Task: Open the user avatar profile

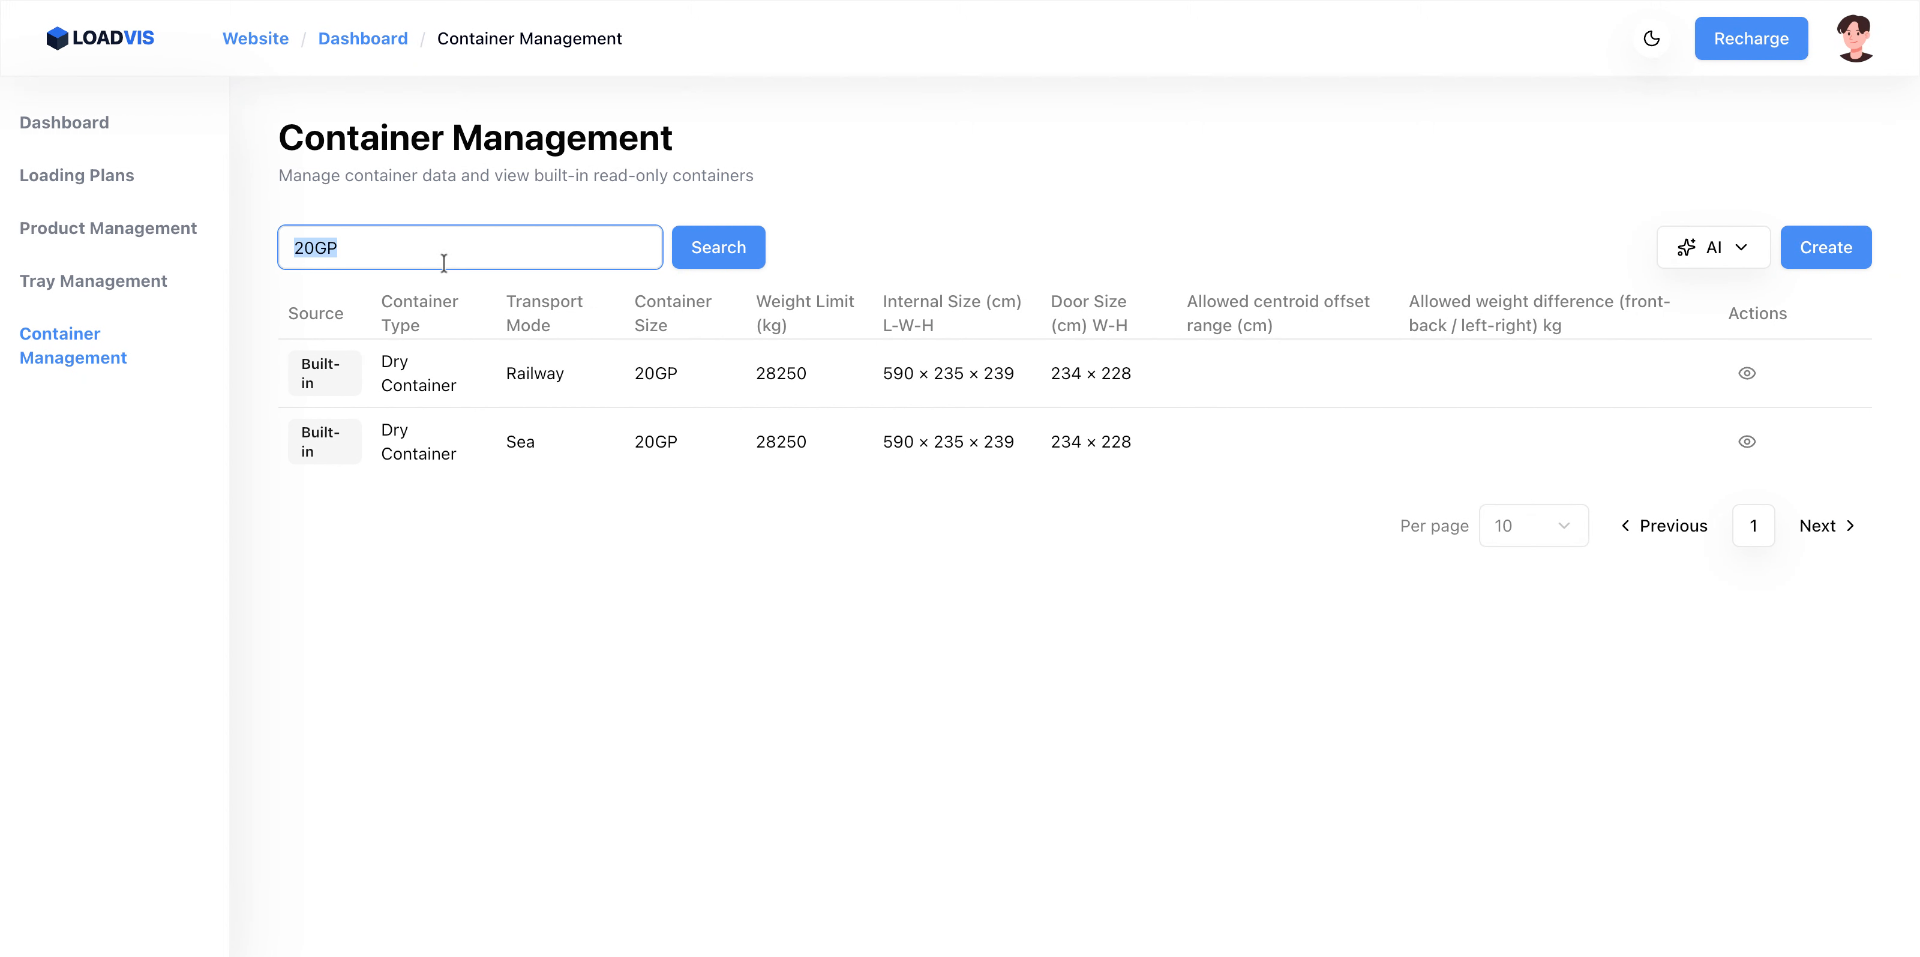Action: 1855,39
